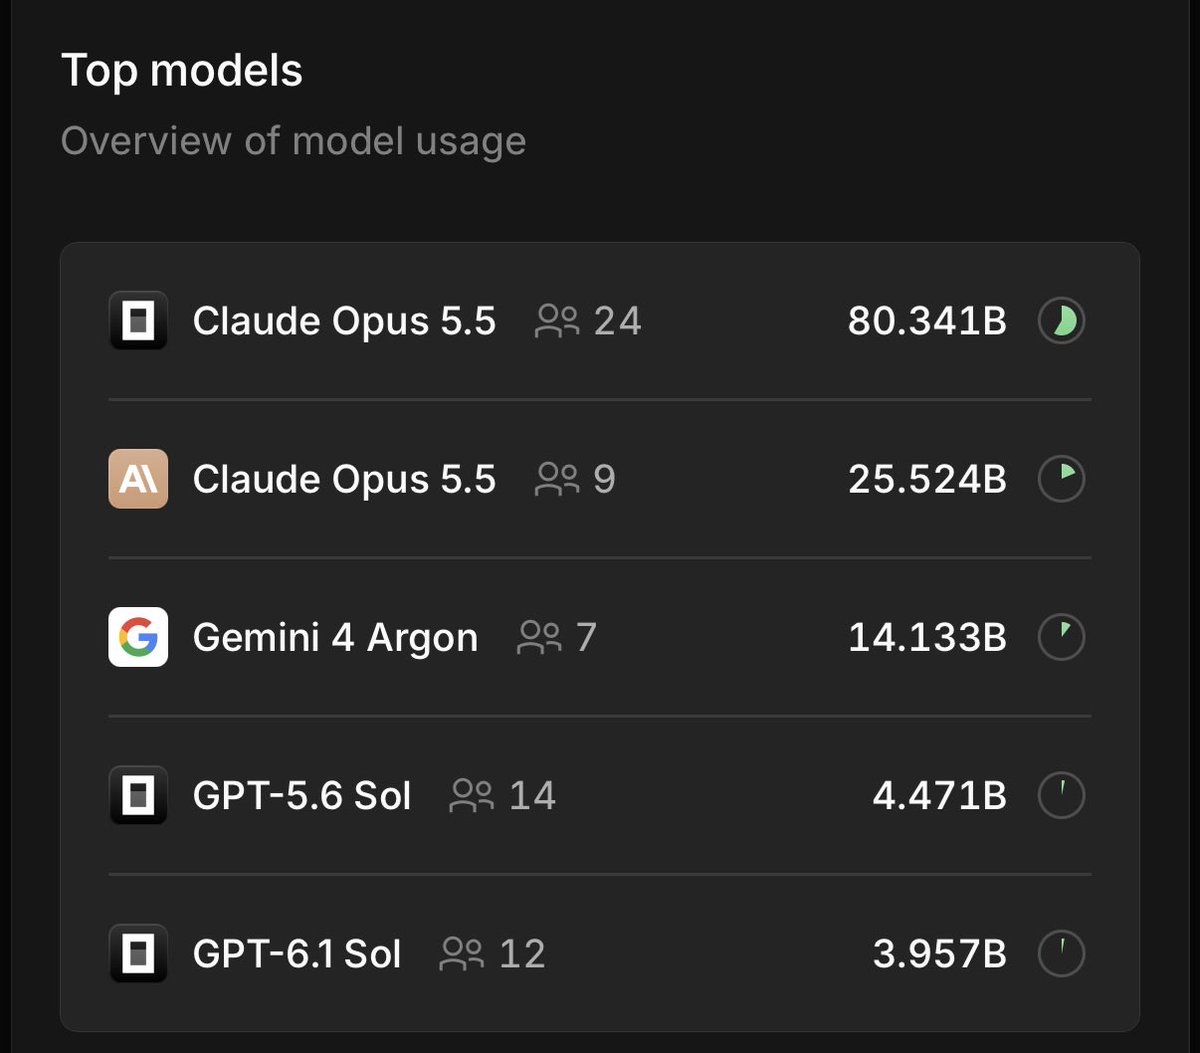Click the users icon showing 14
Image resolution: width=1200 pixels, height=1053 pixels.
coord(473,795)
